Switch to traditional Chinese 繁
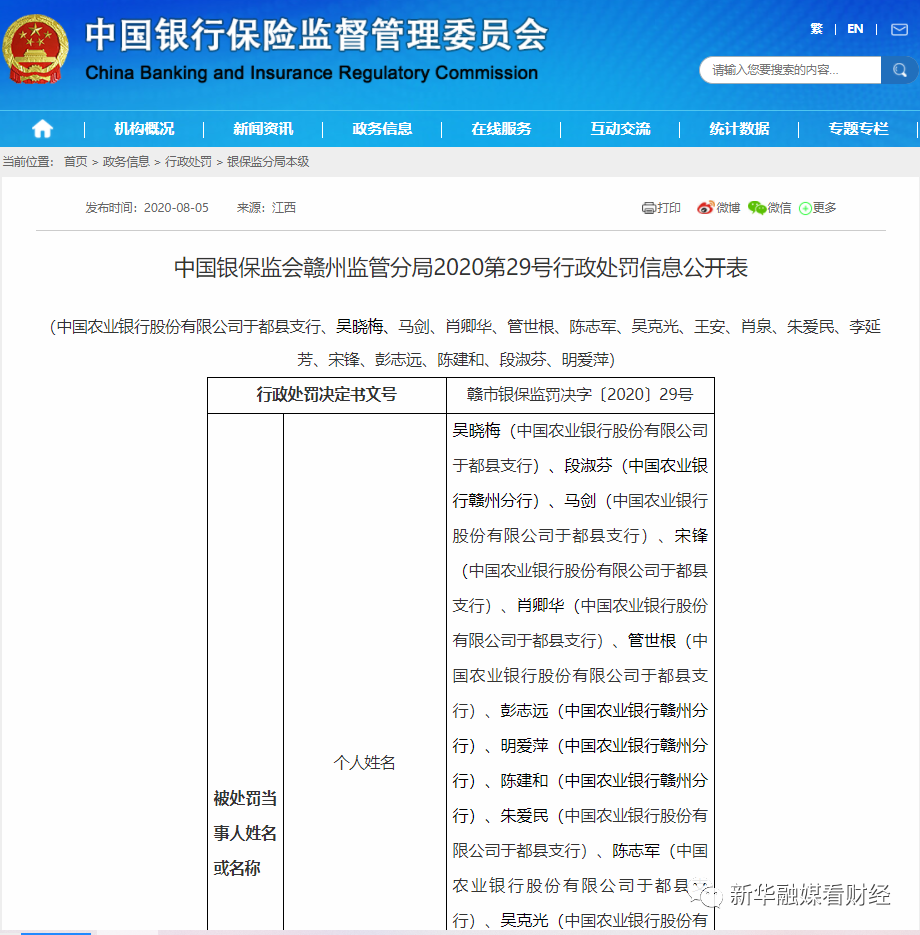The image size is (920, 935). point(816,29)
